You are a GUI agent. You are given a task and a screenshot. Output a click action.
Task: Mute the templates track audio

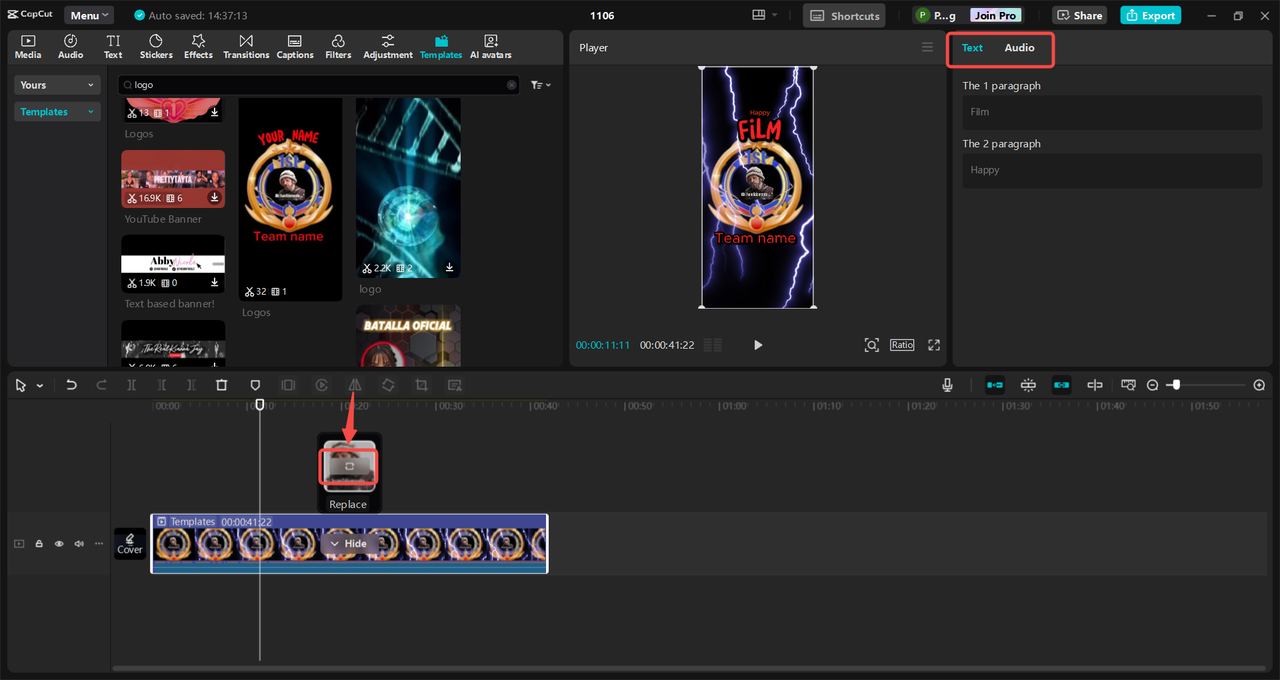point(79,544)
